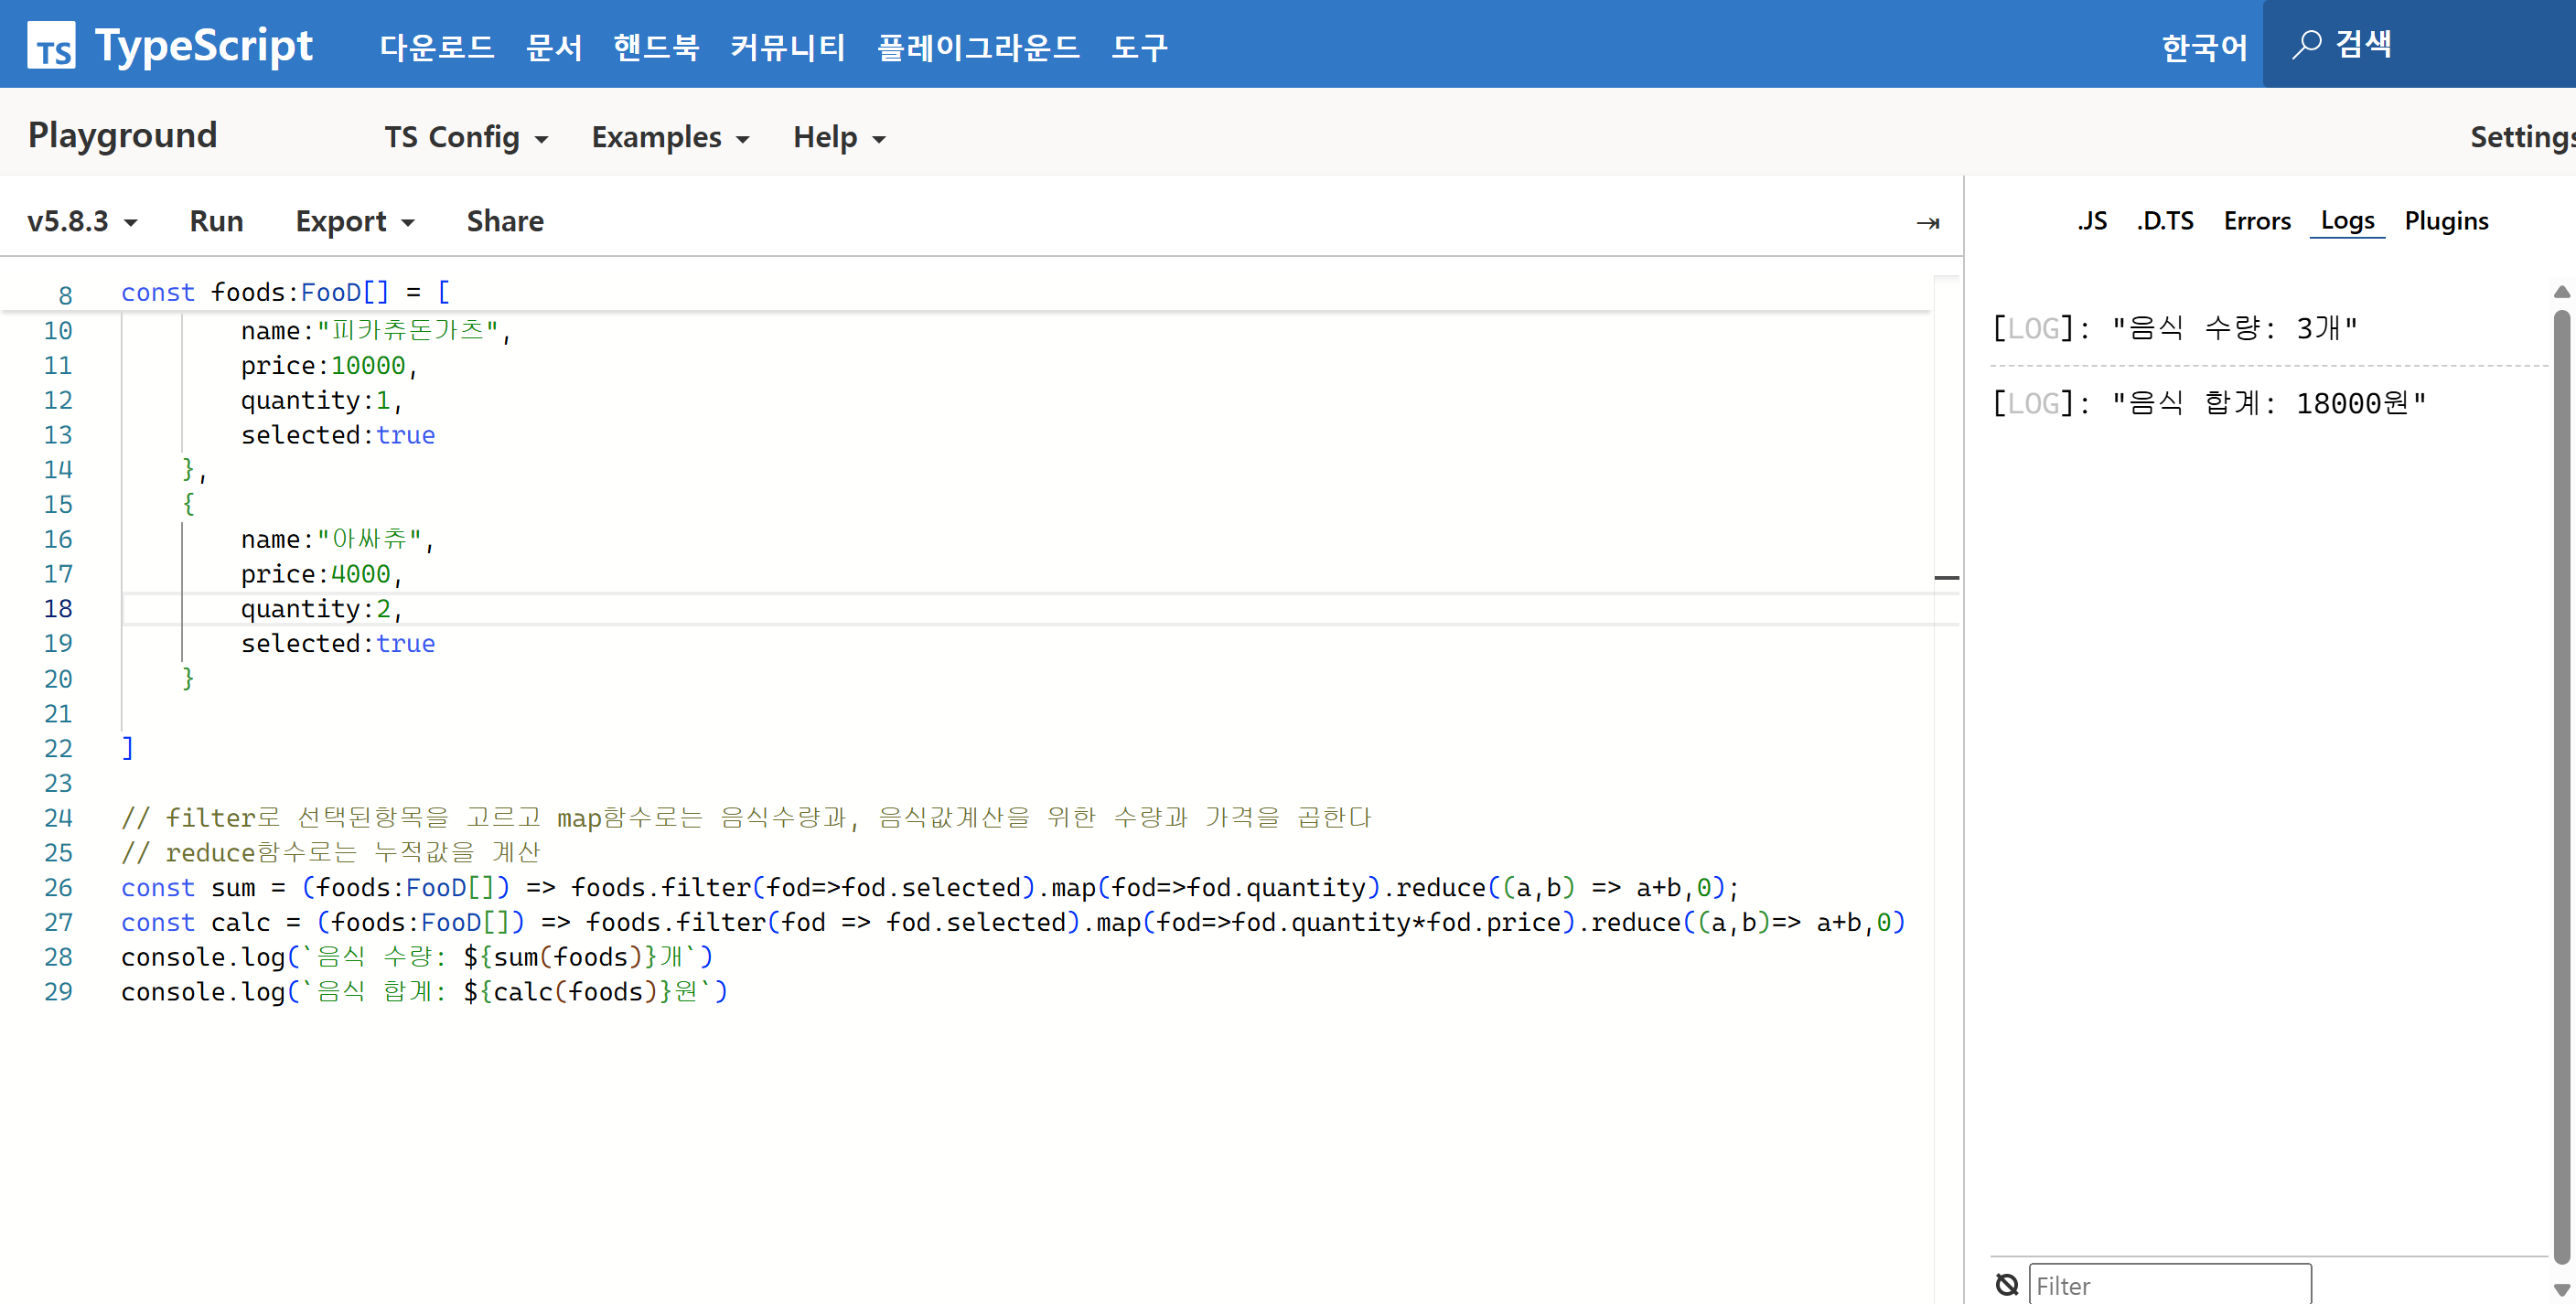Click scrollbar up arrow in logs panel
2576x1304 pixels.
pyautogui.click(x=2560, y=292)
